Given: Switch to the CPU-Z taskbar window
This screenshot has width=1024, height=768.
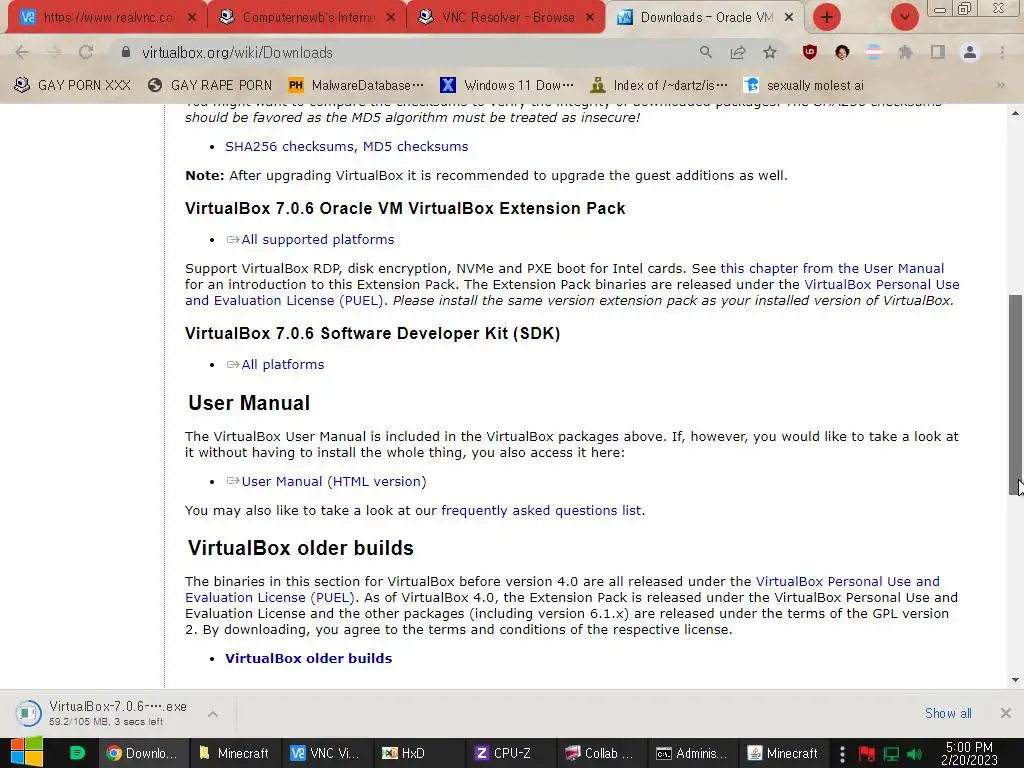Looking at the screenshot, I should click(511, 753).
